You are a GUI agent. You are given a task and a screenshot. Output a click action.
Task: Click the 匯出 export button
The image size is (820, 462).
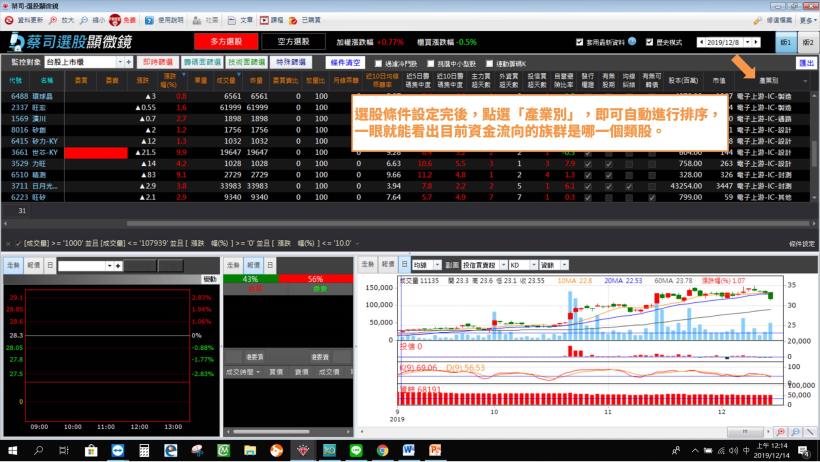point(806,63)
